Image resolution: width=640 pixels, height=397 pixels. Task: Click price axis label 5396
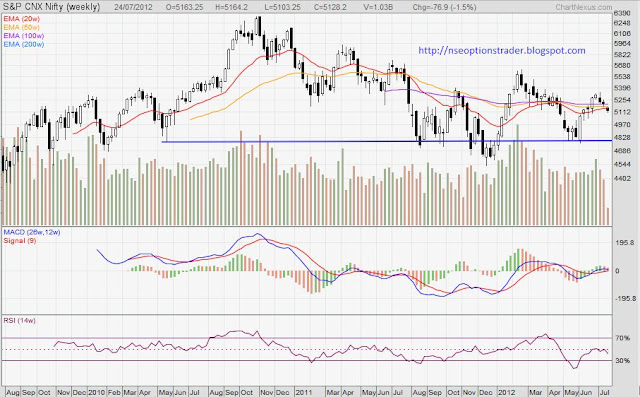pos(622,88)
